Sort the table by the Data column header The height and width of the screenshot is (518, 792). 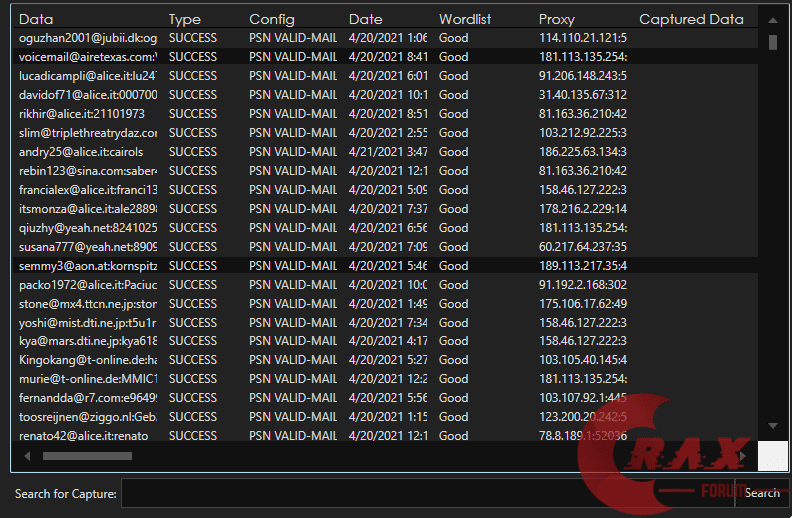point(36,19)
